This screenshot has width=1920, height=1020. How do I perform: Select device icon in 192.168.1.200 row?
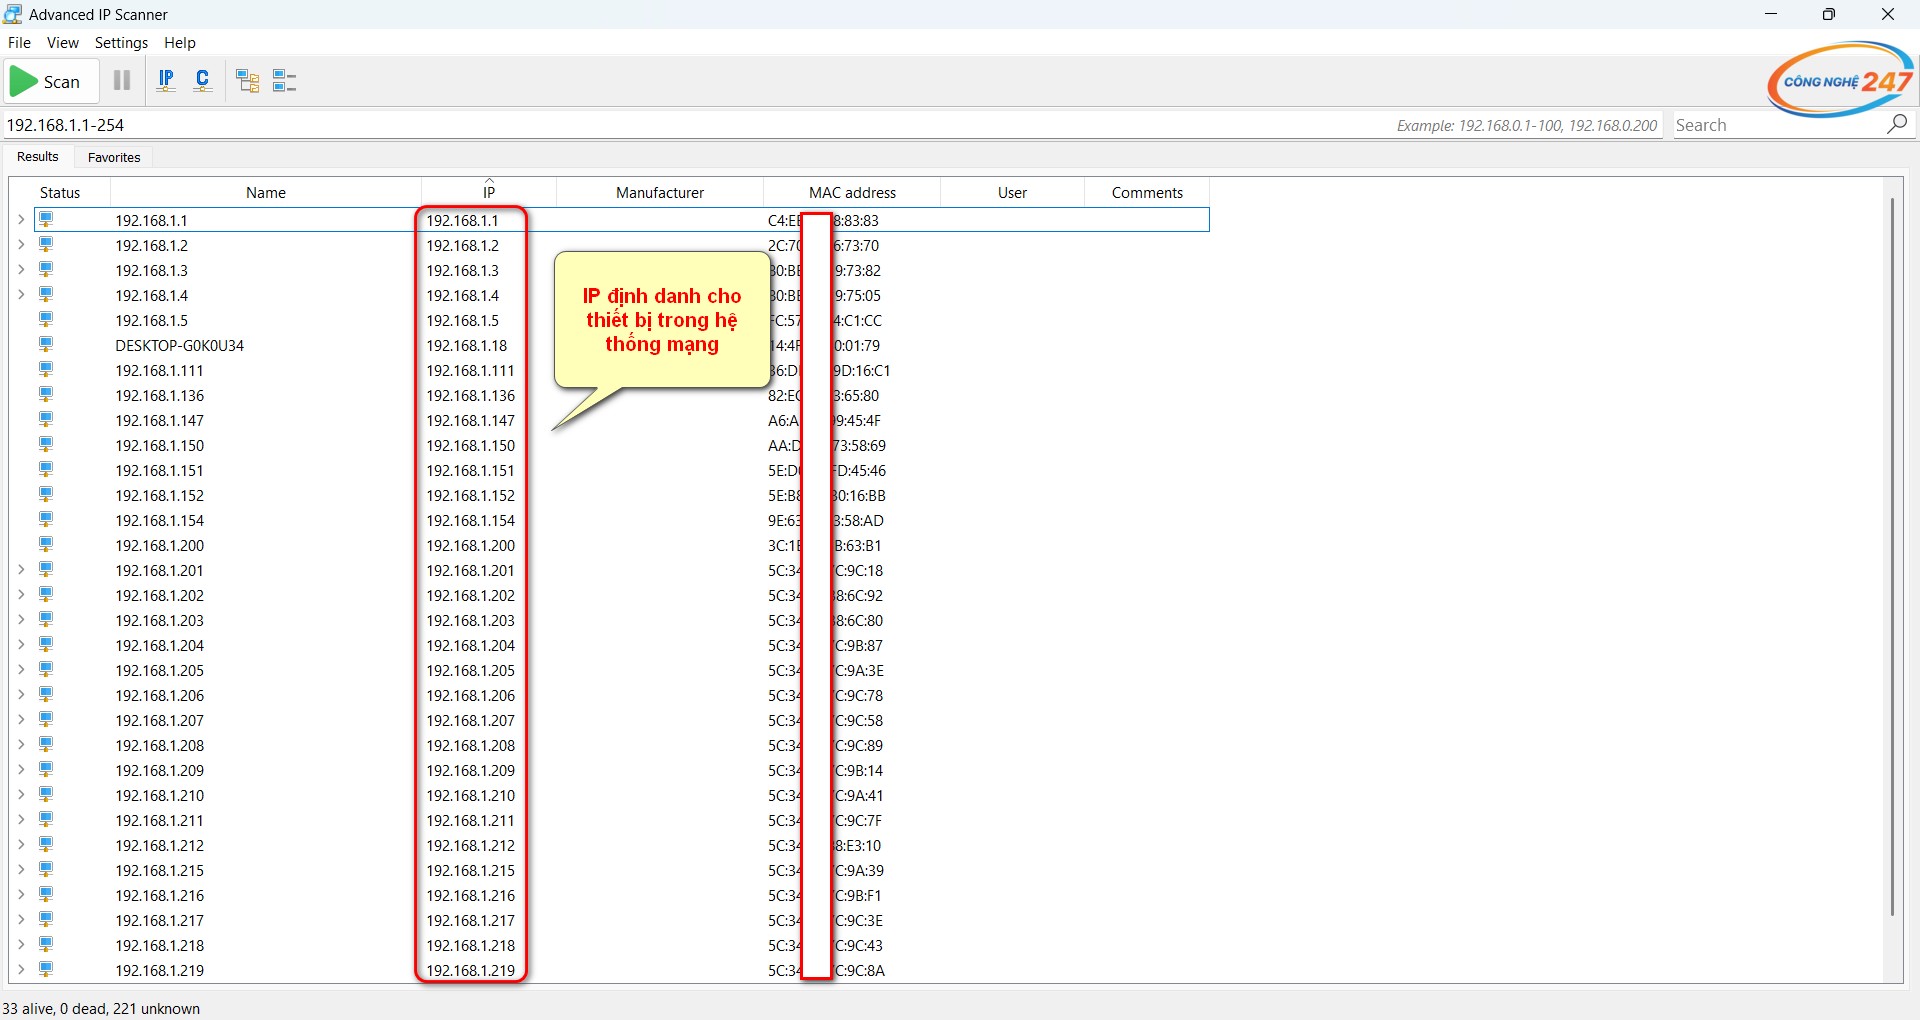pos(46,544)
